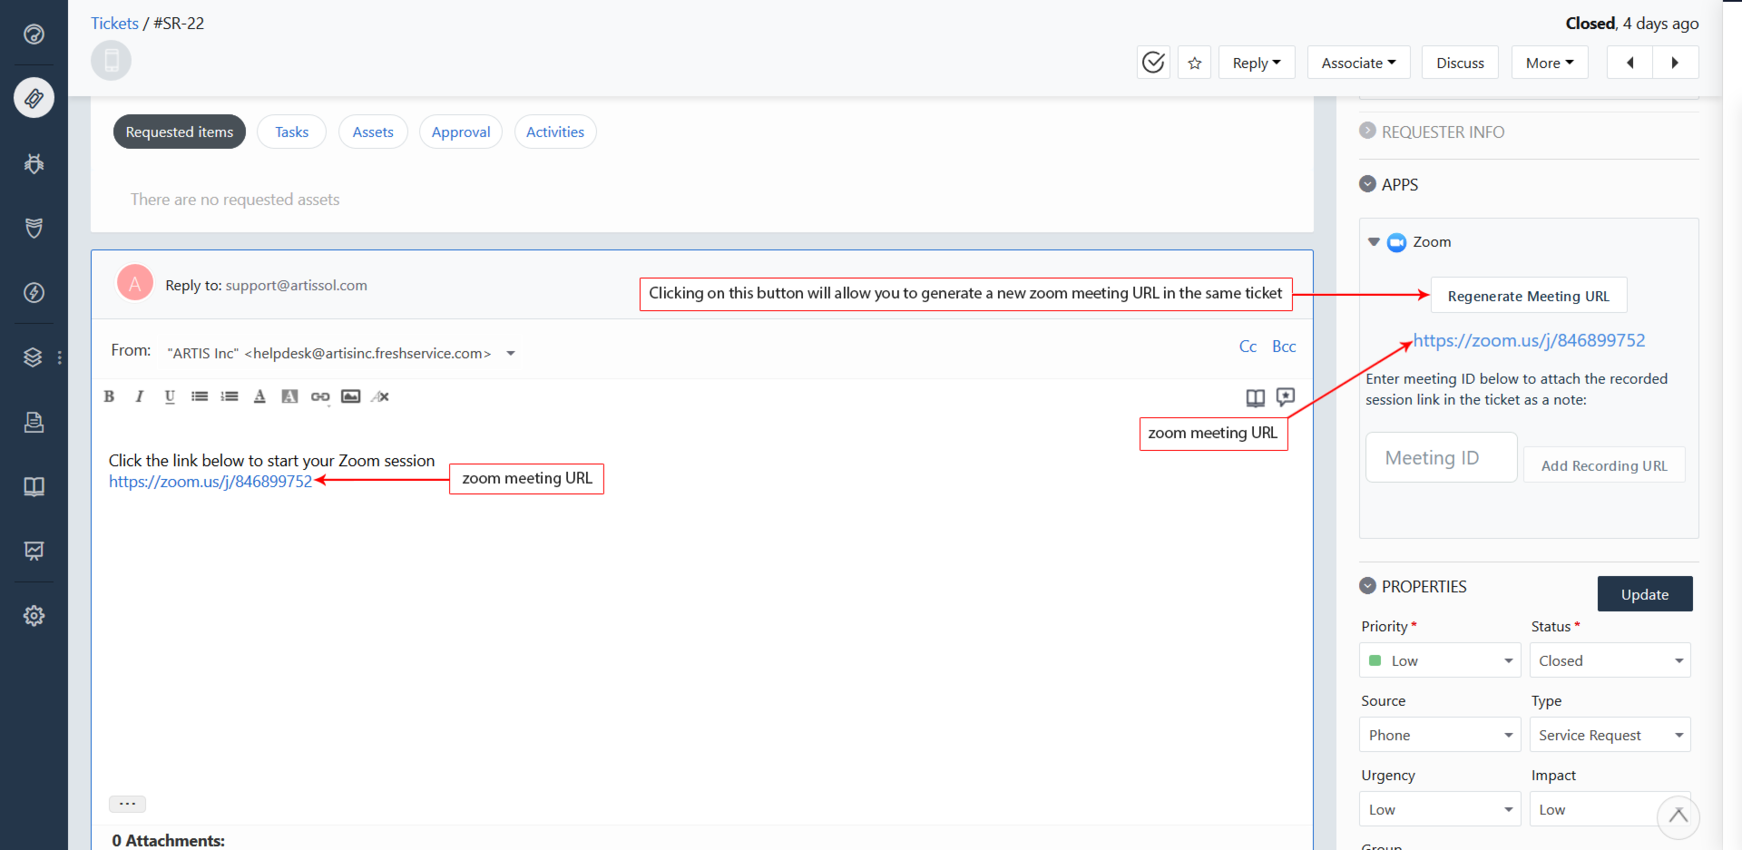This screenshot has height=850, width=1742.
Task: Open the Type dropdown showing Service Request
Action: pos(1610,735)
